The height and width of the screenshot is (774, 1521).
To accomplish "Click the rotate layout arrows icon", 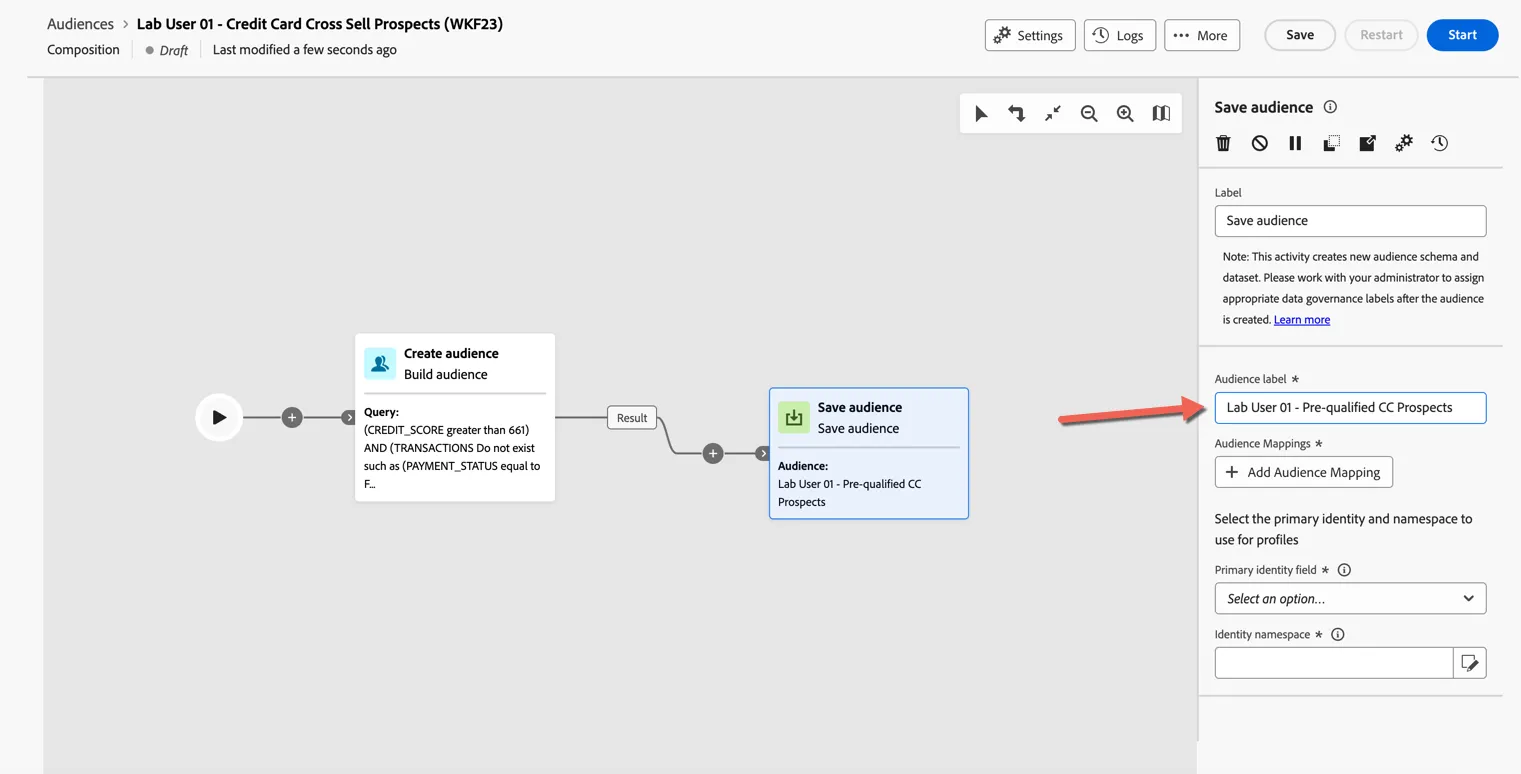I will click(x=1017, y=114).
